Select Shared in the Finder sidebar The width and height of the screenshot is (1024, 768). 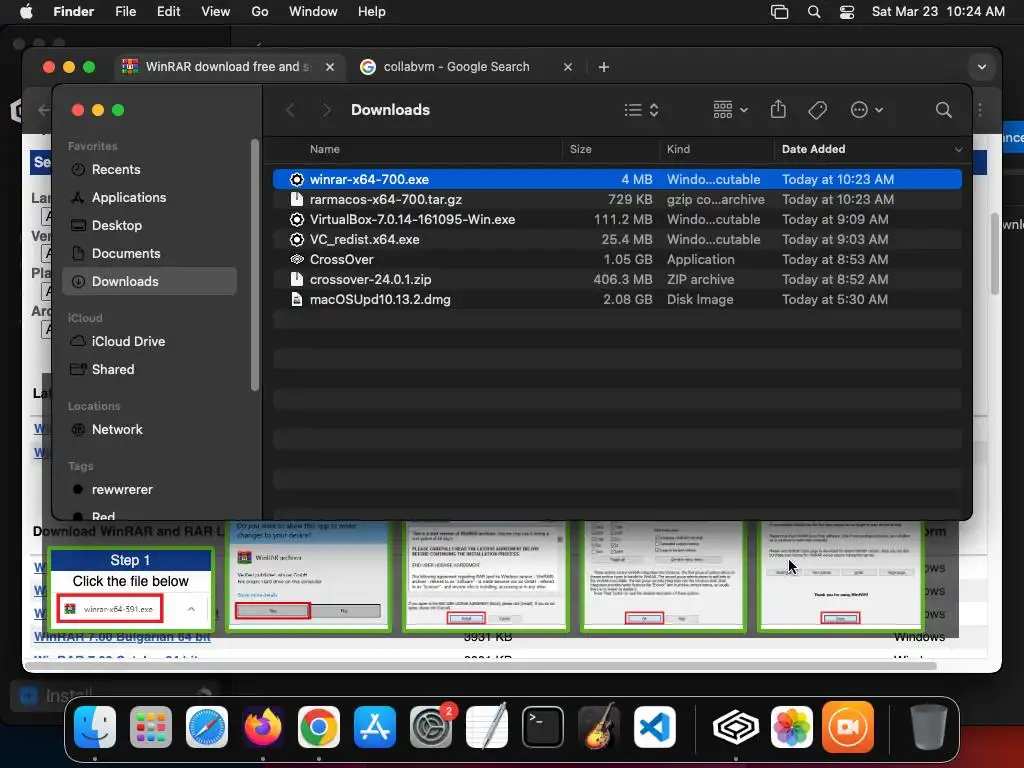[150, 370]
